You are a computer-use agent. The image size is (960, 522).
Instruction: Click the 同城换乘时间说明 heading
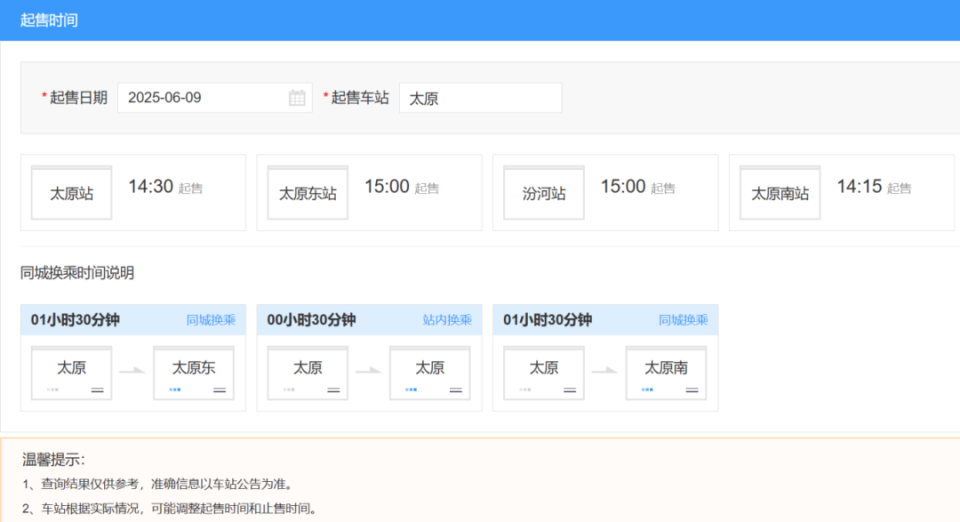(x=77, y=273)
